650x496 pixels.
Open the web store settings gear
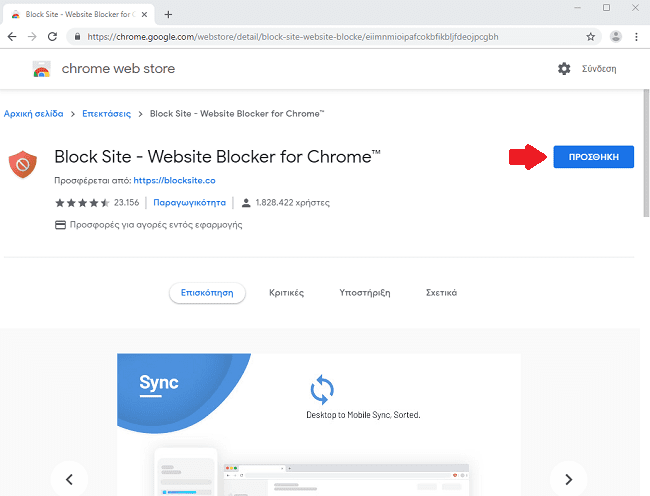(564, 69)
